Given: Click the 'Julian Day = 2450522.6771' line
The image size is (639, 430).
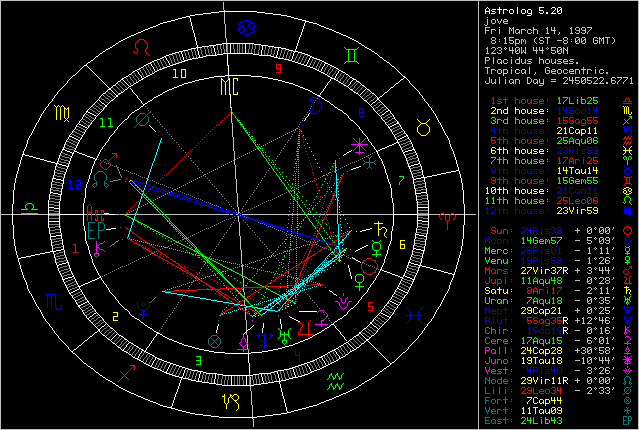Looking at the screenshot, I should pos(559,81).
